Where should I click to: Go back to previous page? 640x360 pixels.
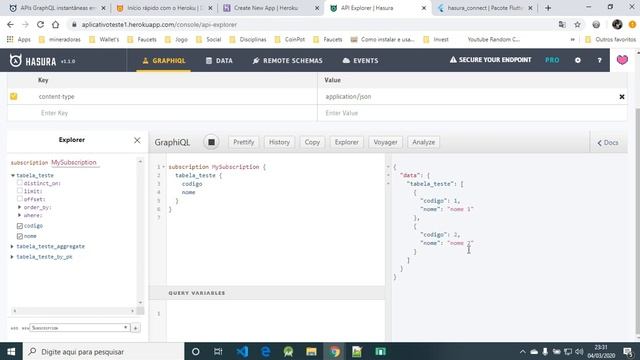pyautogui.click(x=10, y=24)
